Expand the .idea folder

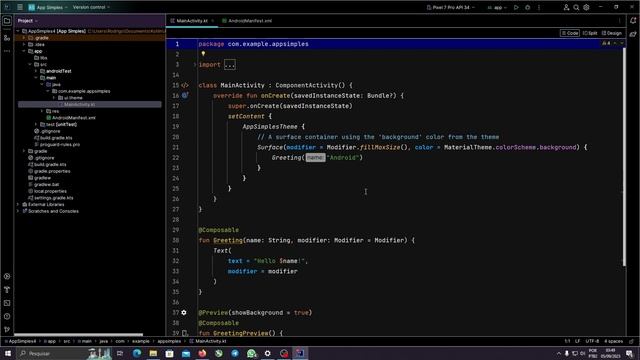24,44
